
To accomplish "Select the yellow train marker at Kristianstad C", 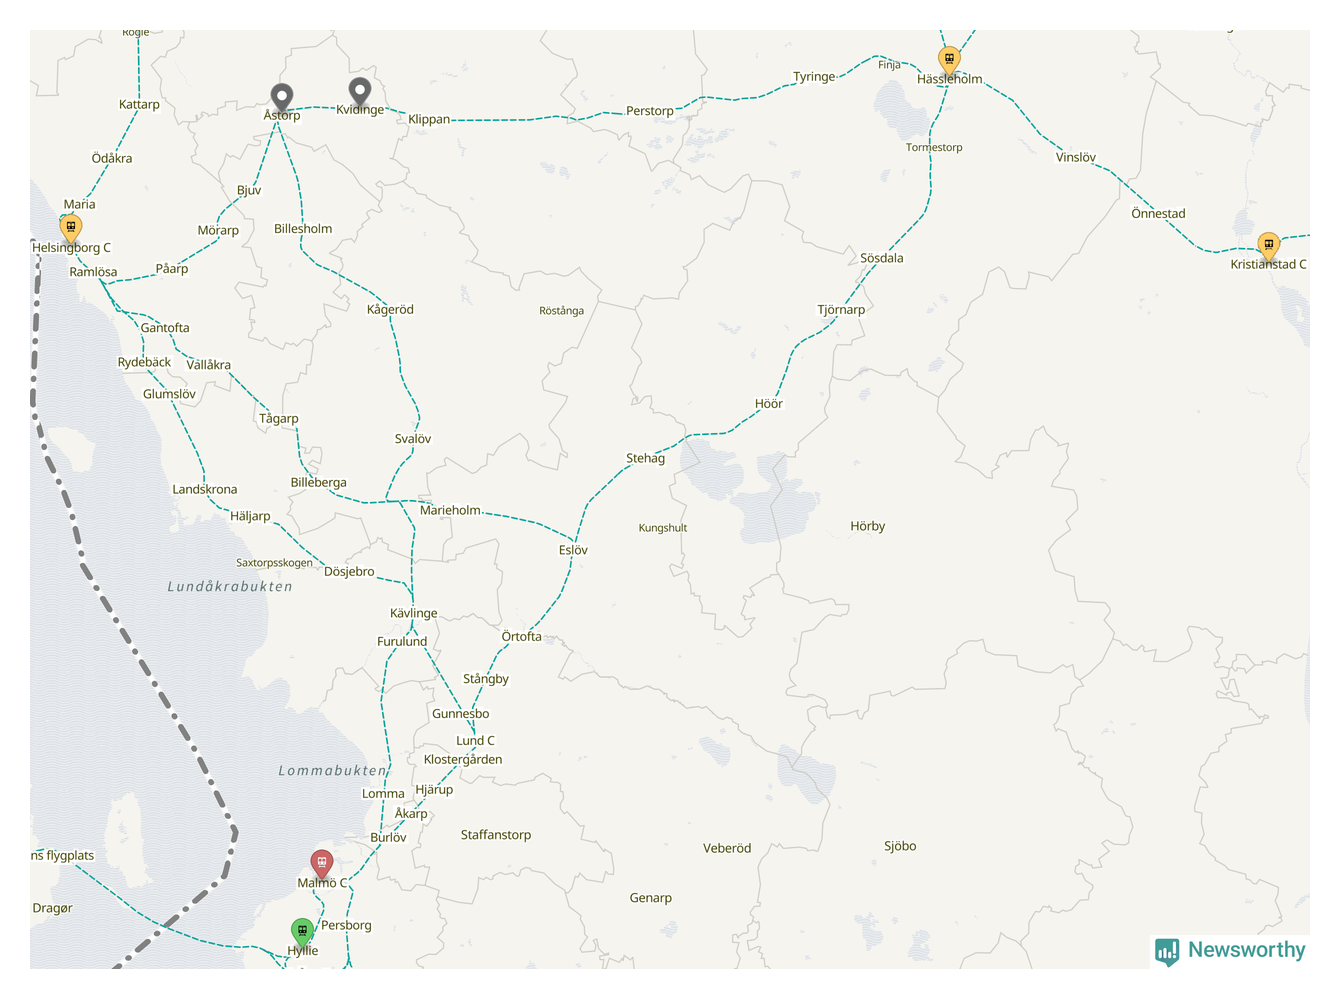I will [1268, 246].
